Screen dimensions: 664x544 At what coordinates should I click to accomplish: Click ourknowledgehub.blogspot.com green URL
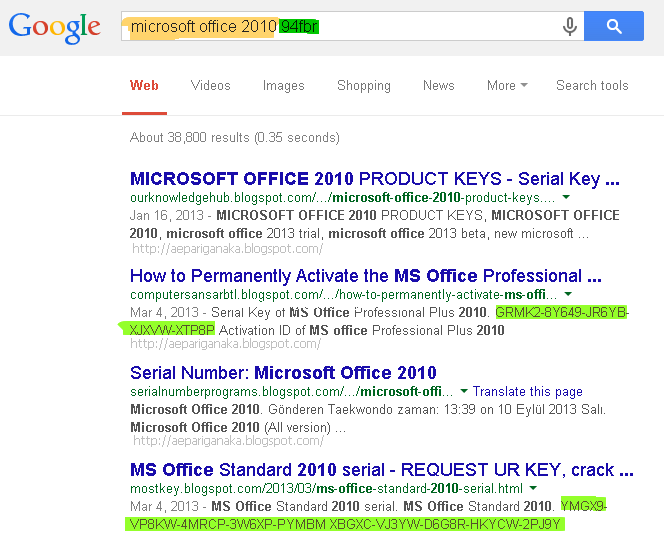point(343,198)
